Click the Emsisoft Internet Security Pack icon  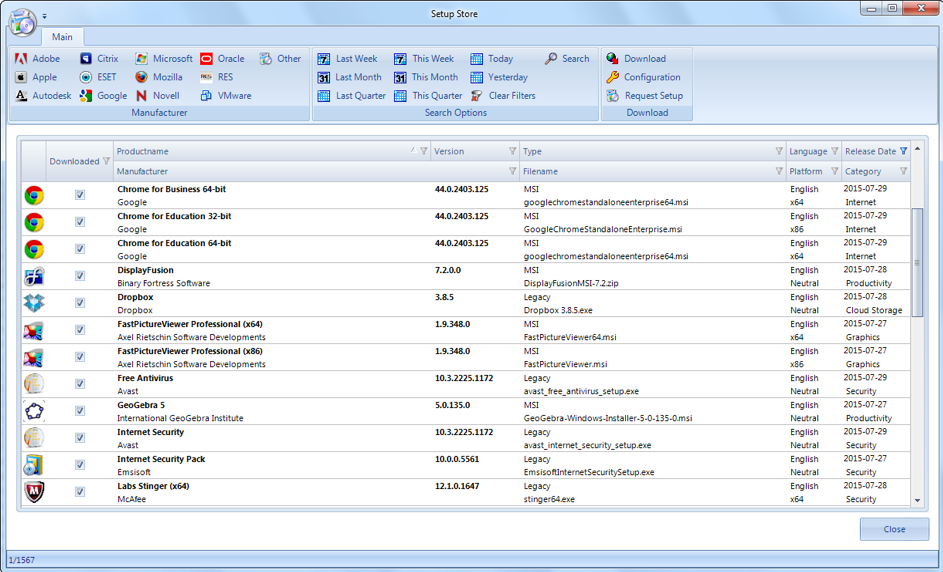pyautogui.click(x=34, y=465)
